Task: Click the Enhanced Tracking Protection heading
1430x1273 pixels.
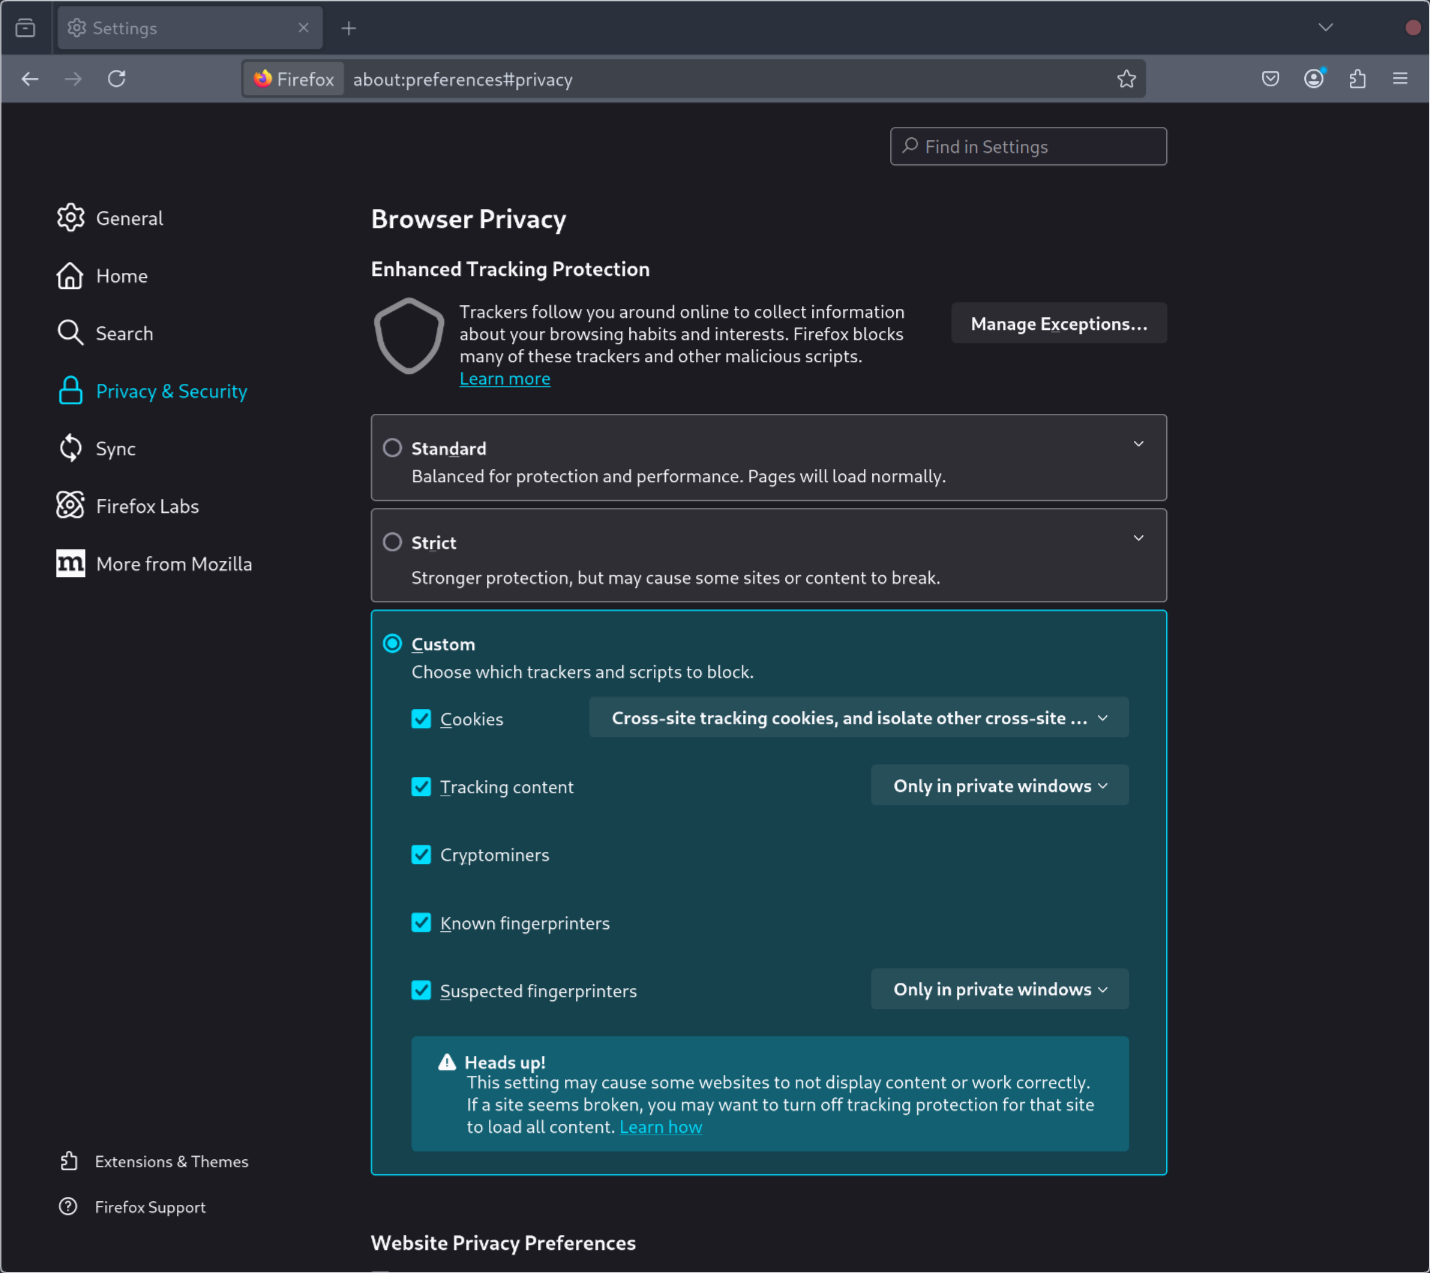Action: 510,269
